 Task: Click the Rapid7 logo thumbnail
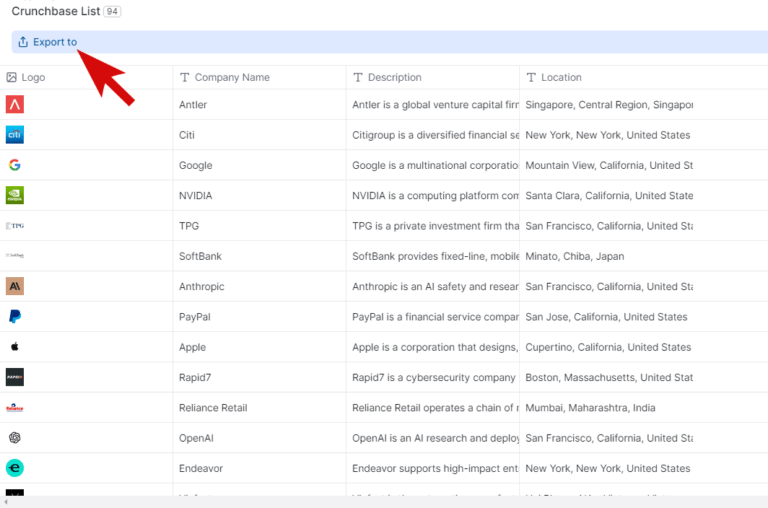(15, 377)
